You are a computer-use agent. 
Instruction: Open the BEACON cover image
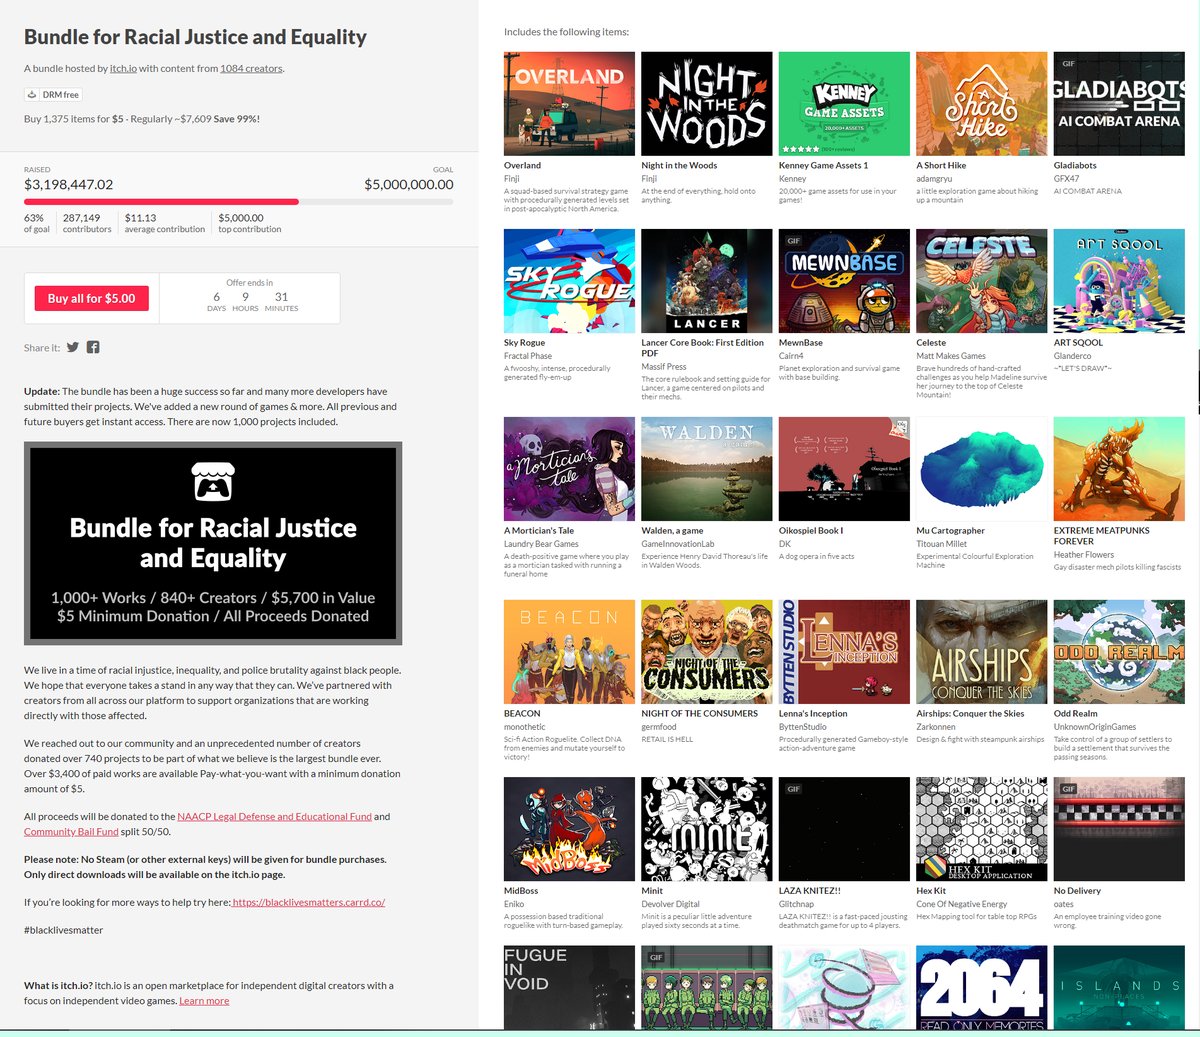tap(569, 652)
